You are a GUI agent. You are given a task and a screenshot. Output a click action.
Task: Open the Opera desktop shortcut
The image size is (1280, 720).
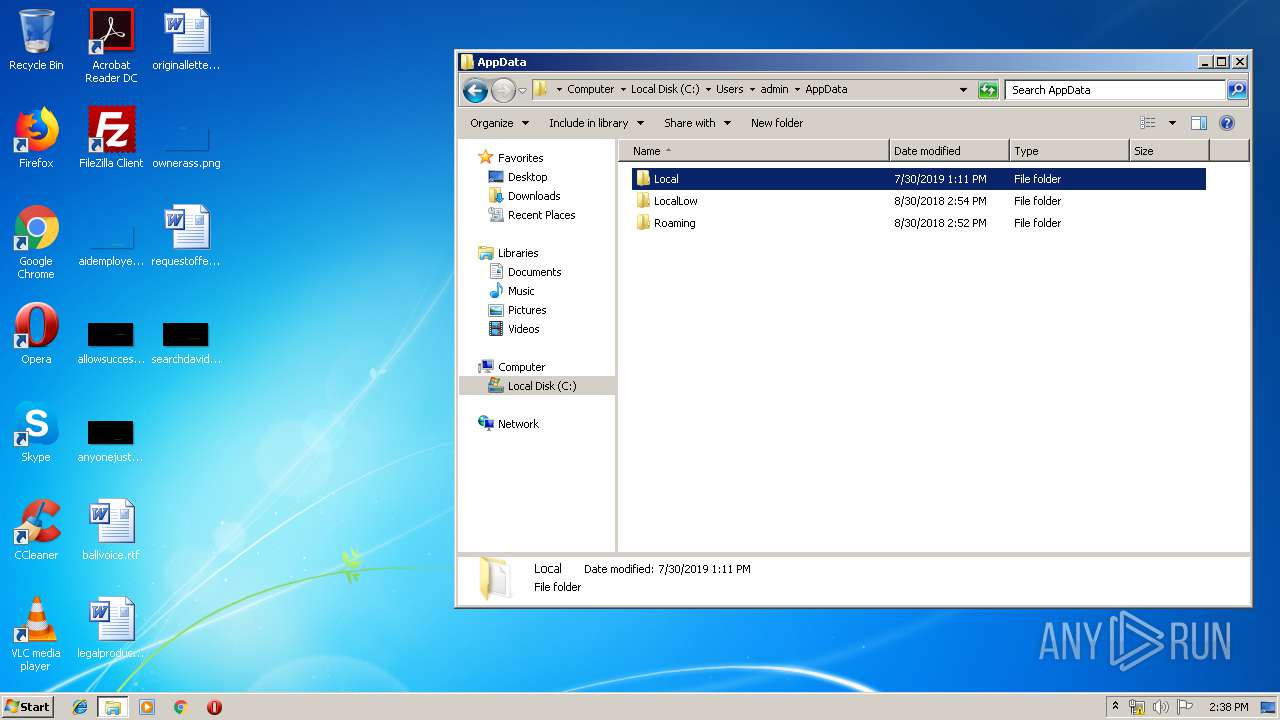coord(36,334)
